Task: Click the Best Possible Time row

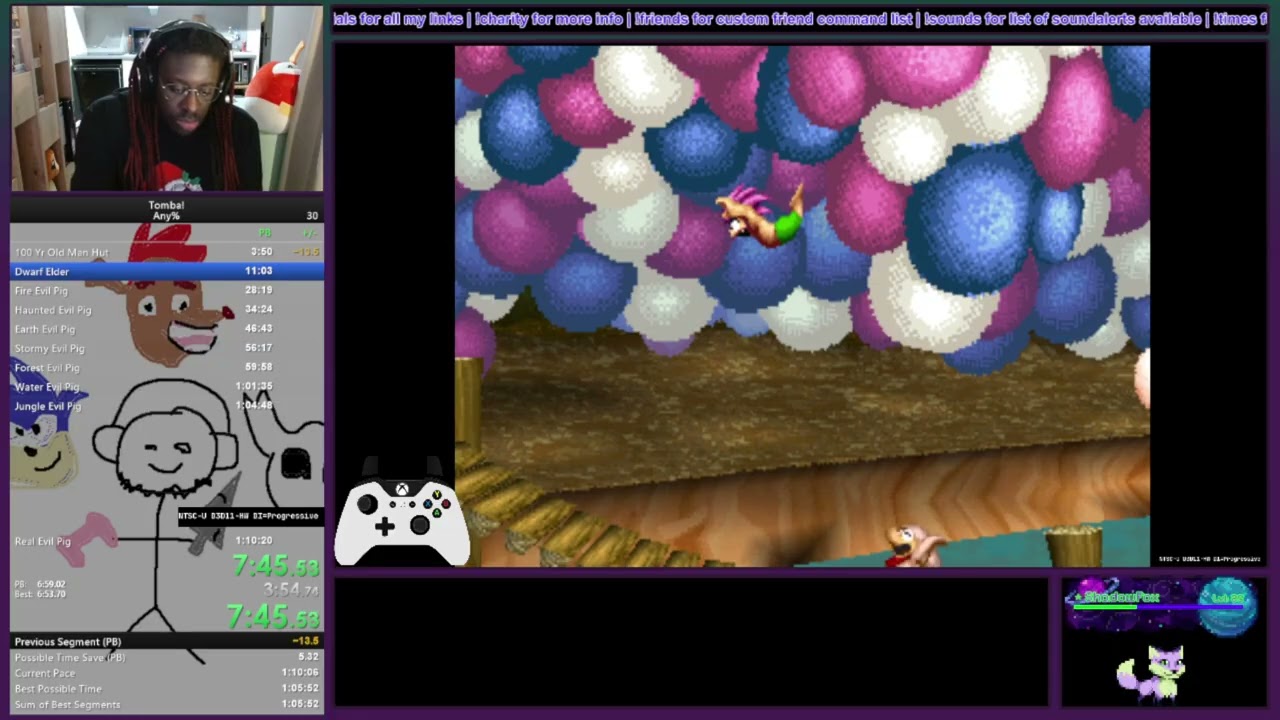Action: pyautogui.click(x=167, y=689)
